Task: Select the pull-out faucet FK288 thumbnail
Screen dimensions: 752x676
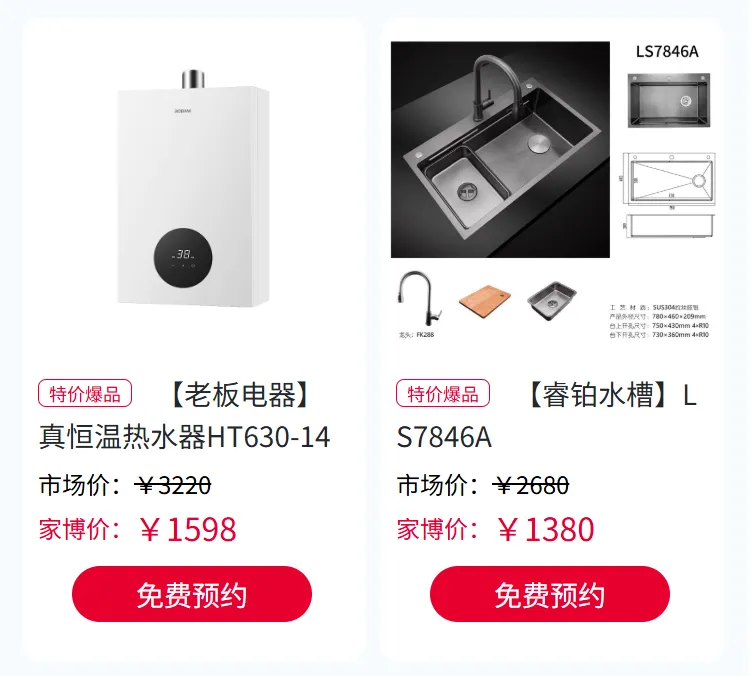Action: point(418,304)
